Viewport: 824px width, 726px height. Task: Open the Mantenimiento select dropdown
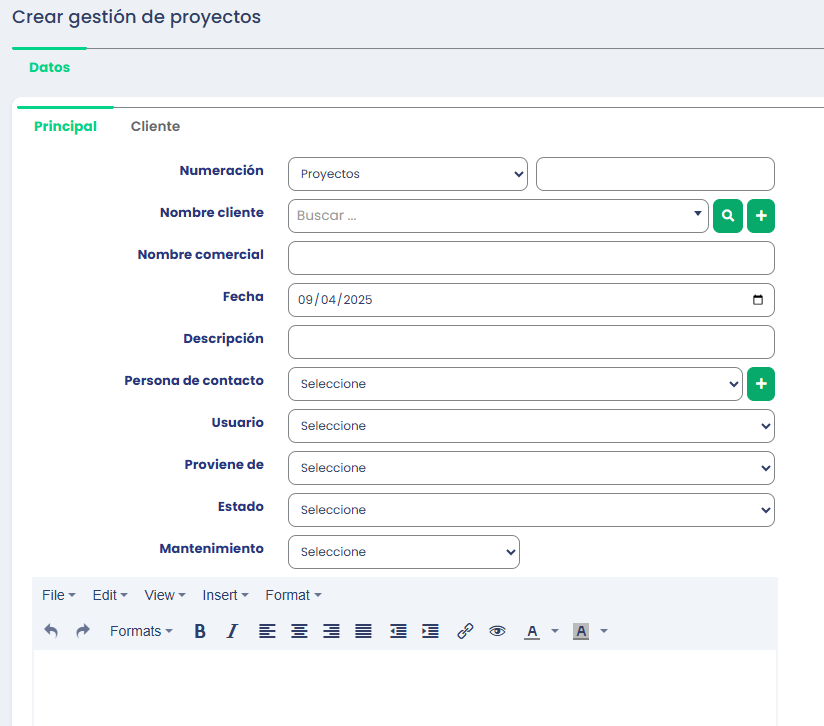pyautogui.click(x=404, y=552)
